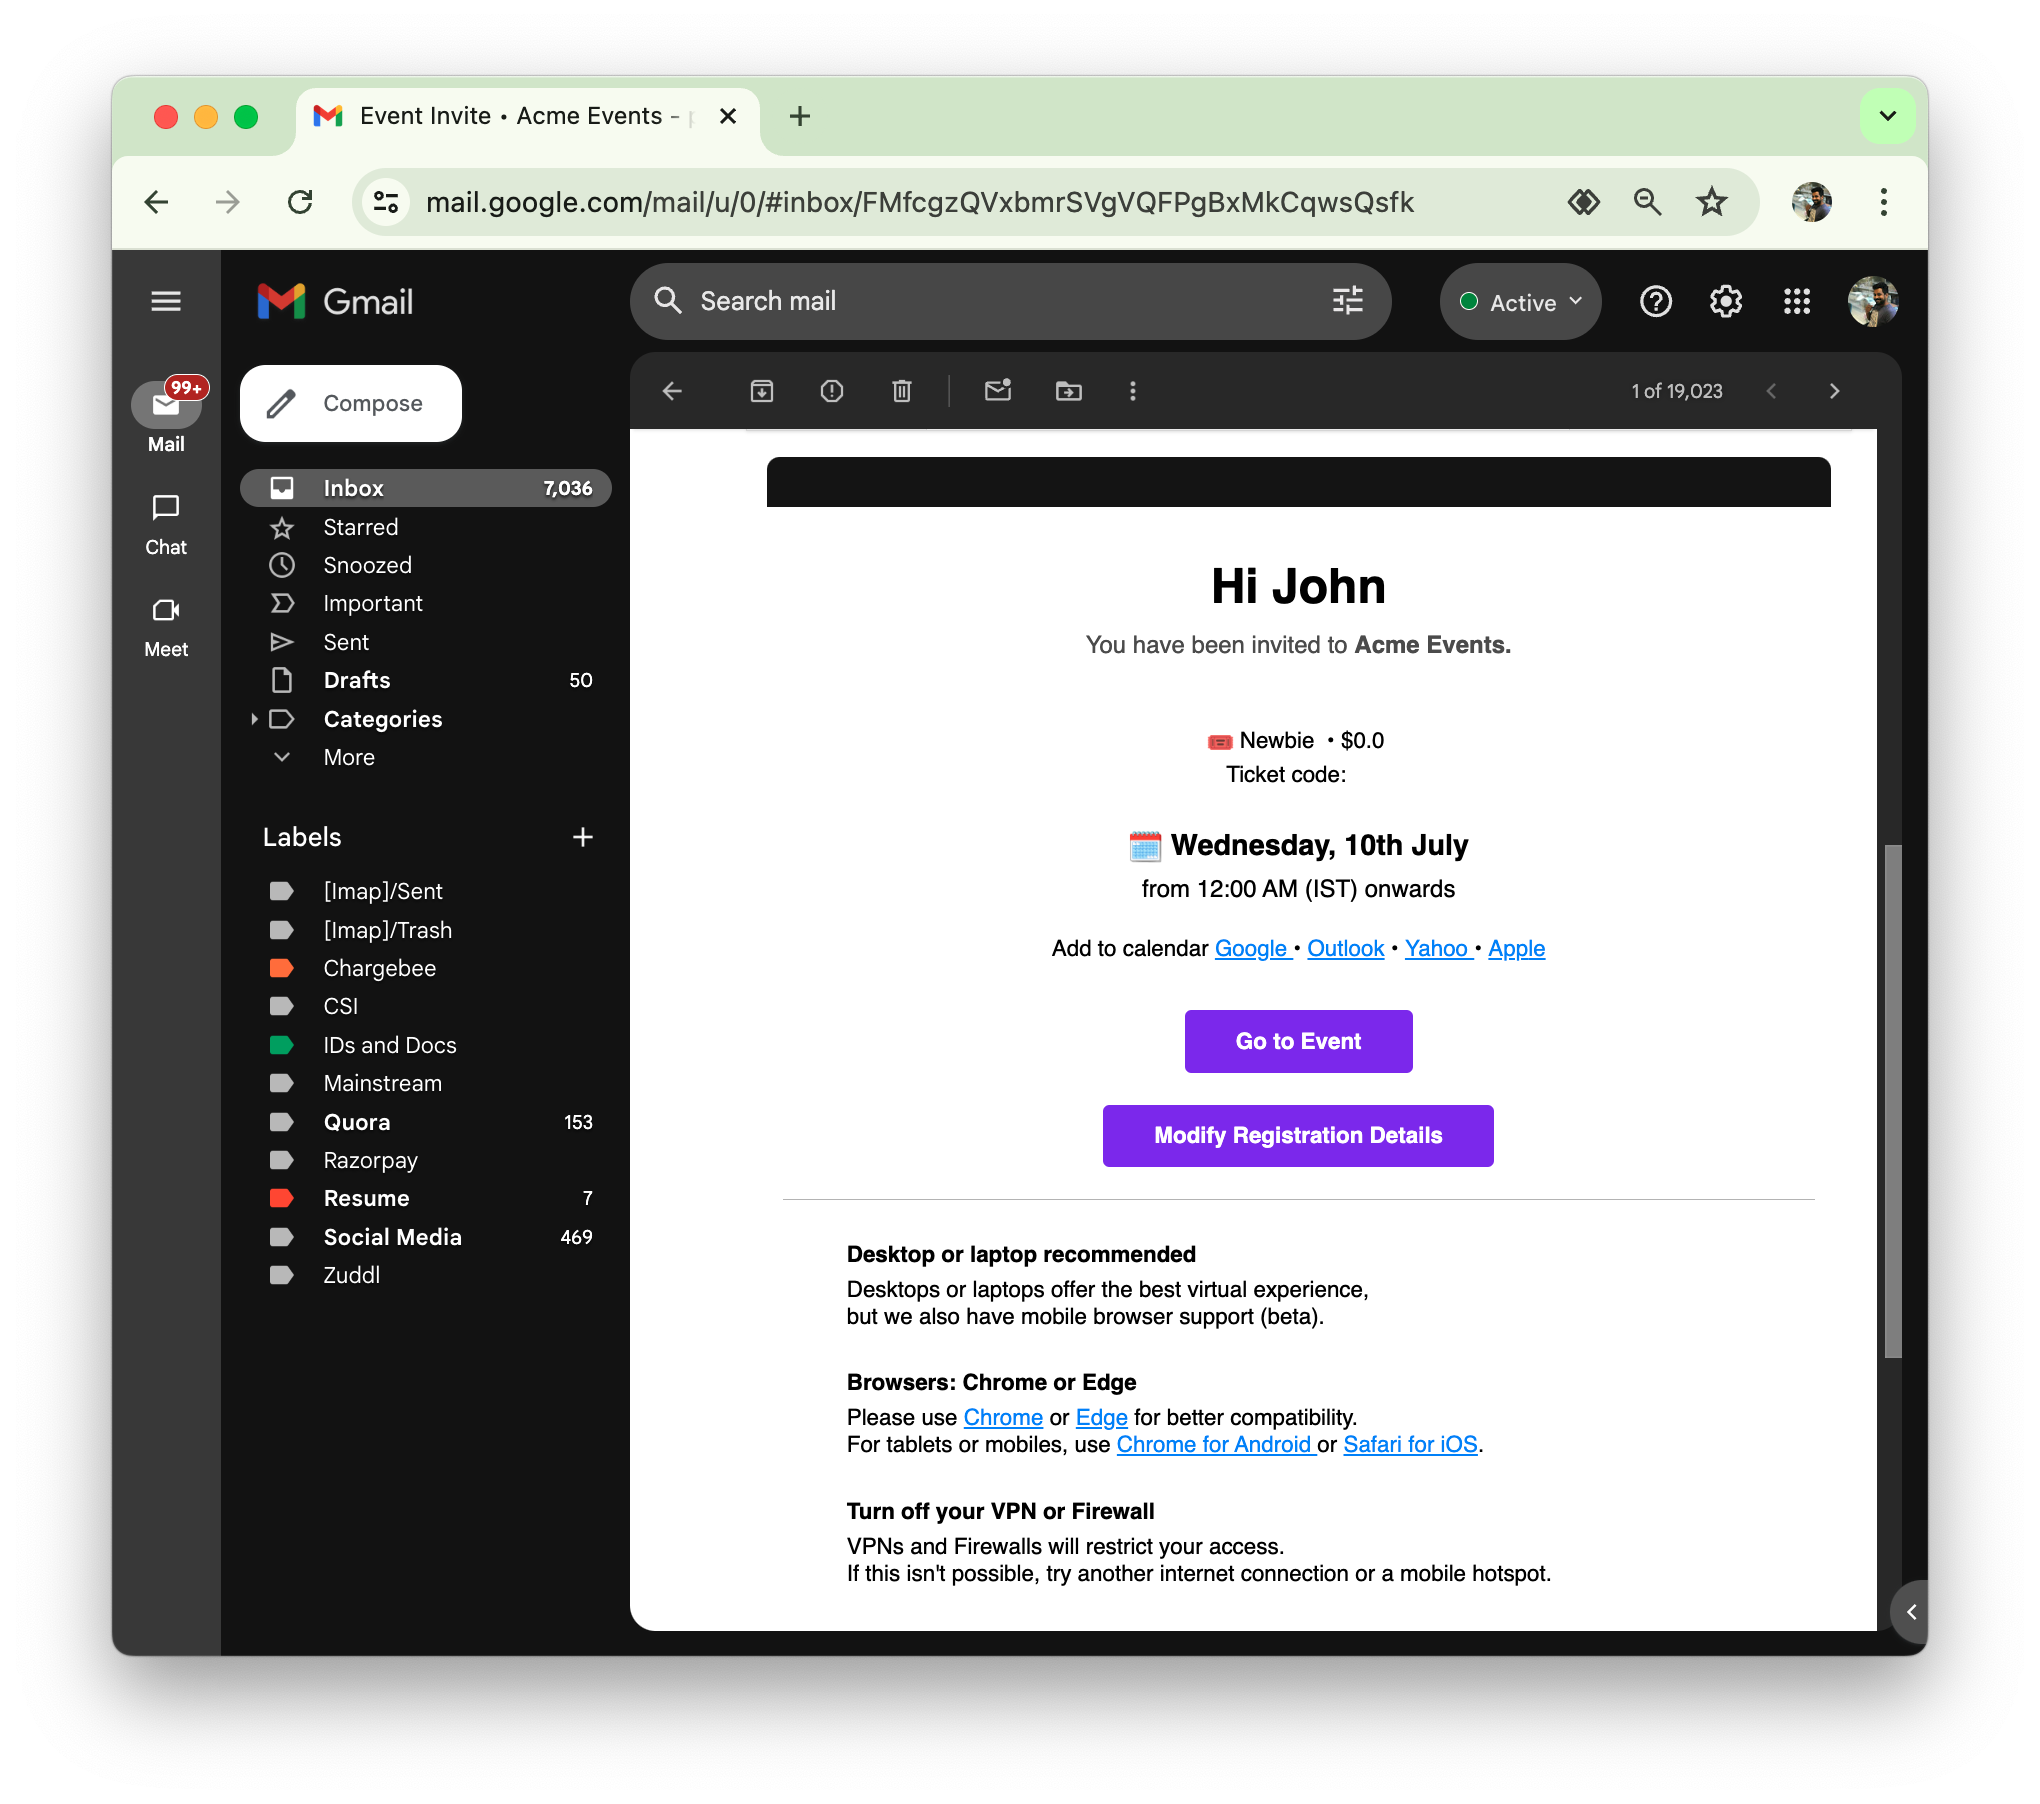Open the Active status dropdown
This screenshot has height=1804, width=2040.
1519,301
